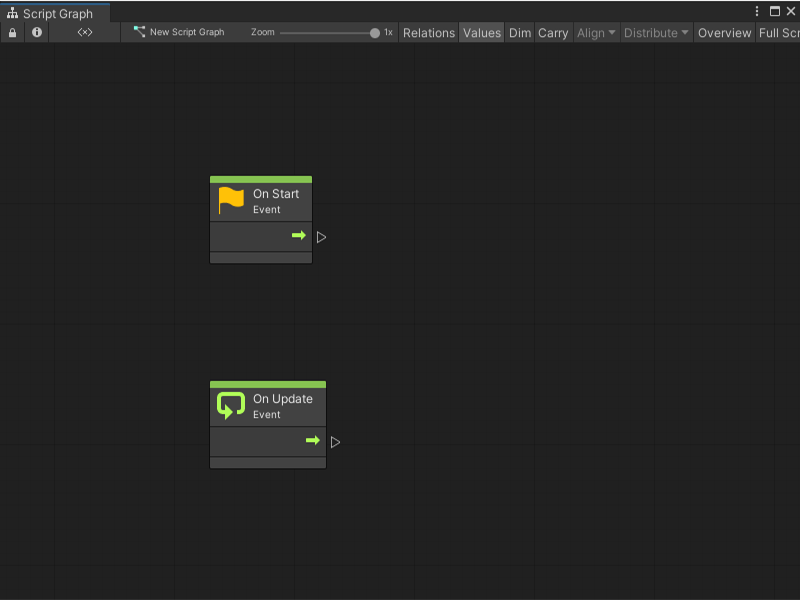Open the vertical ellipsis menu at top right
Screen dimensions: 800x600
[x=757, y=10]
